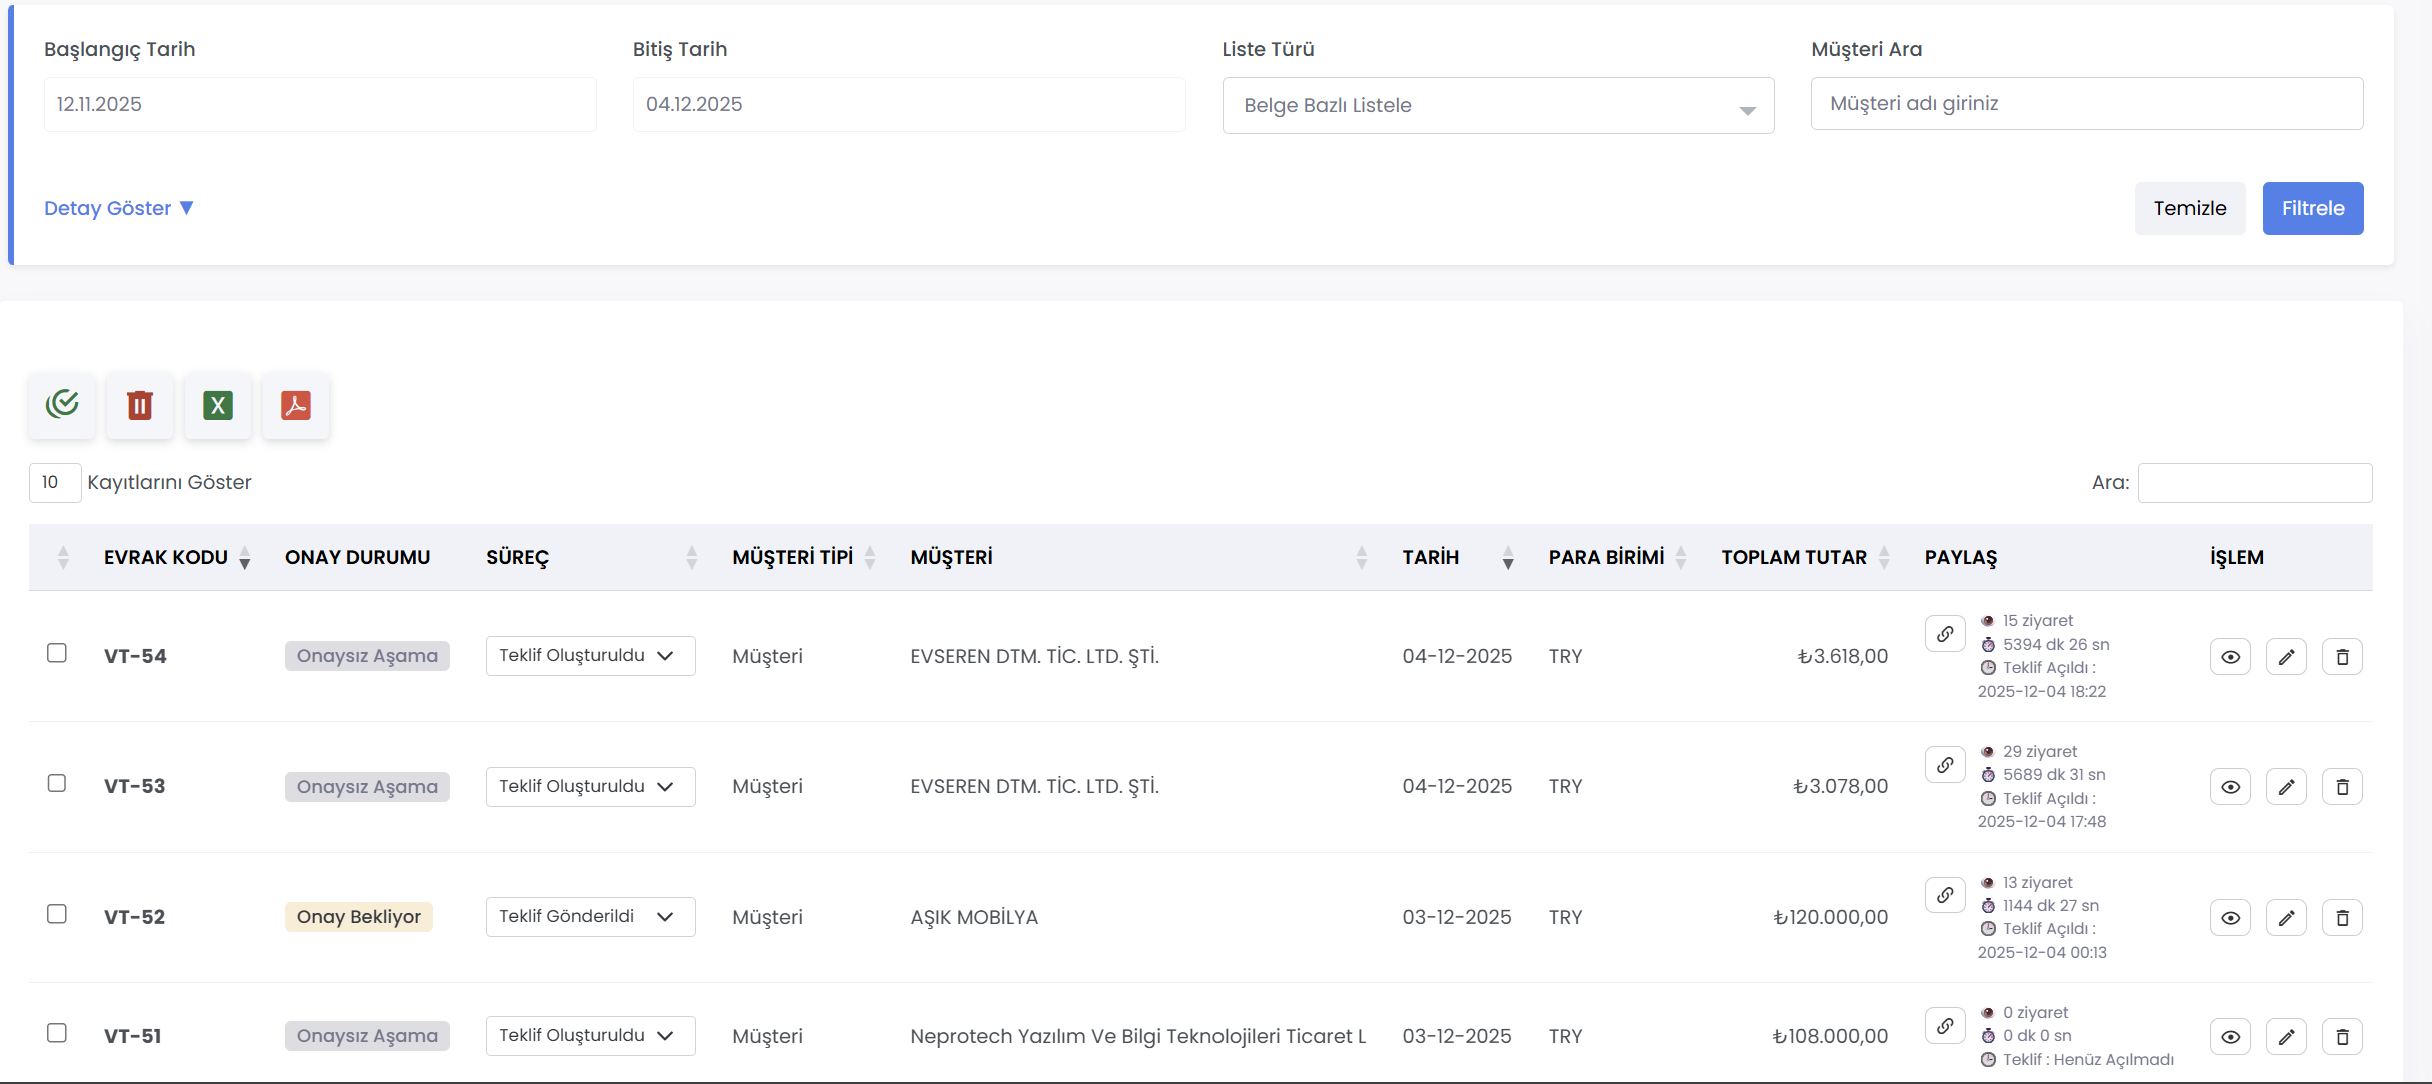Click the VT-51 document code

(133, 1036)
